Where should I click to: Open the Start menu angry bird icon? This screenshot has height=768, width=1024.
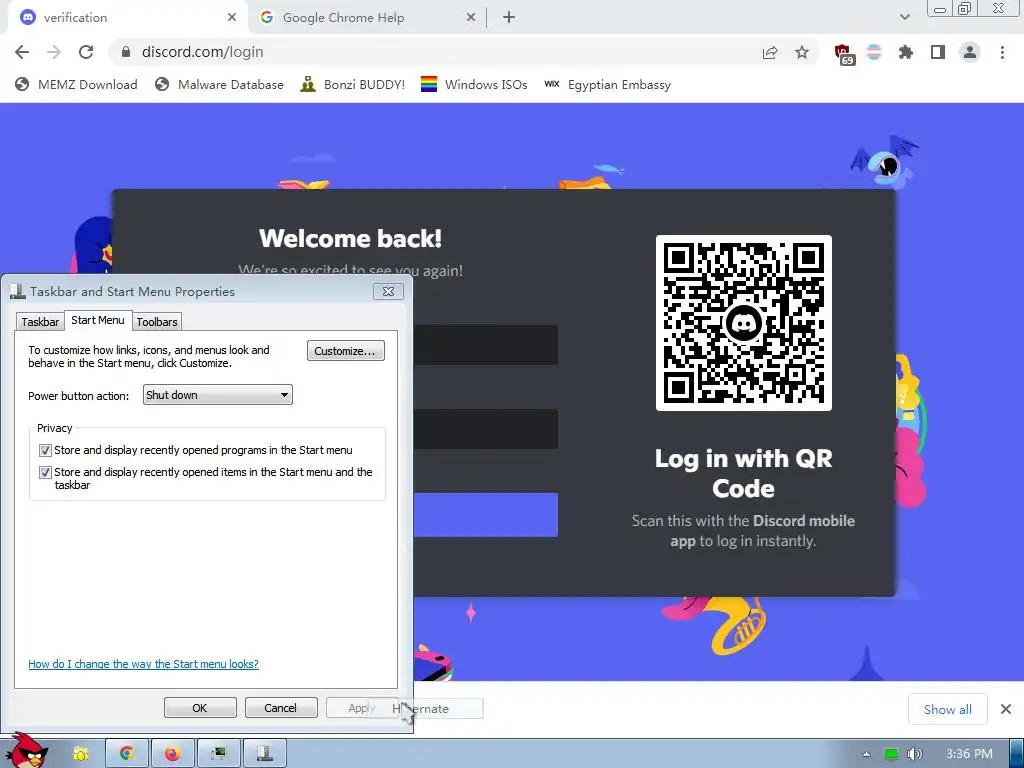click(x=26, y=751)
